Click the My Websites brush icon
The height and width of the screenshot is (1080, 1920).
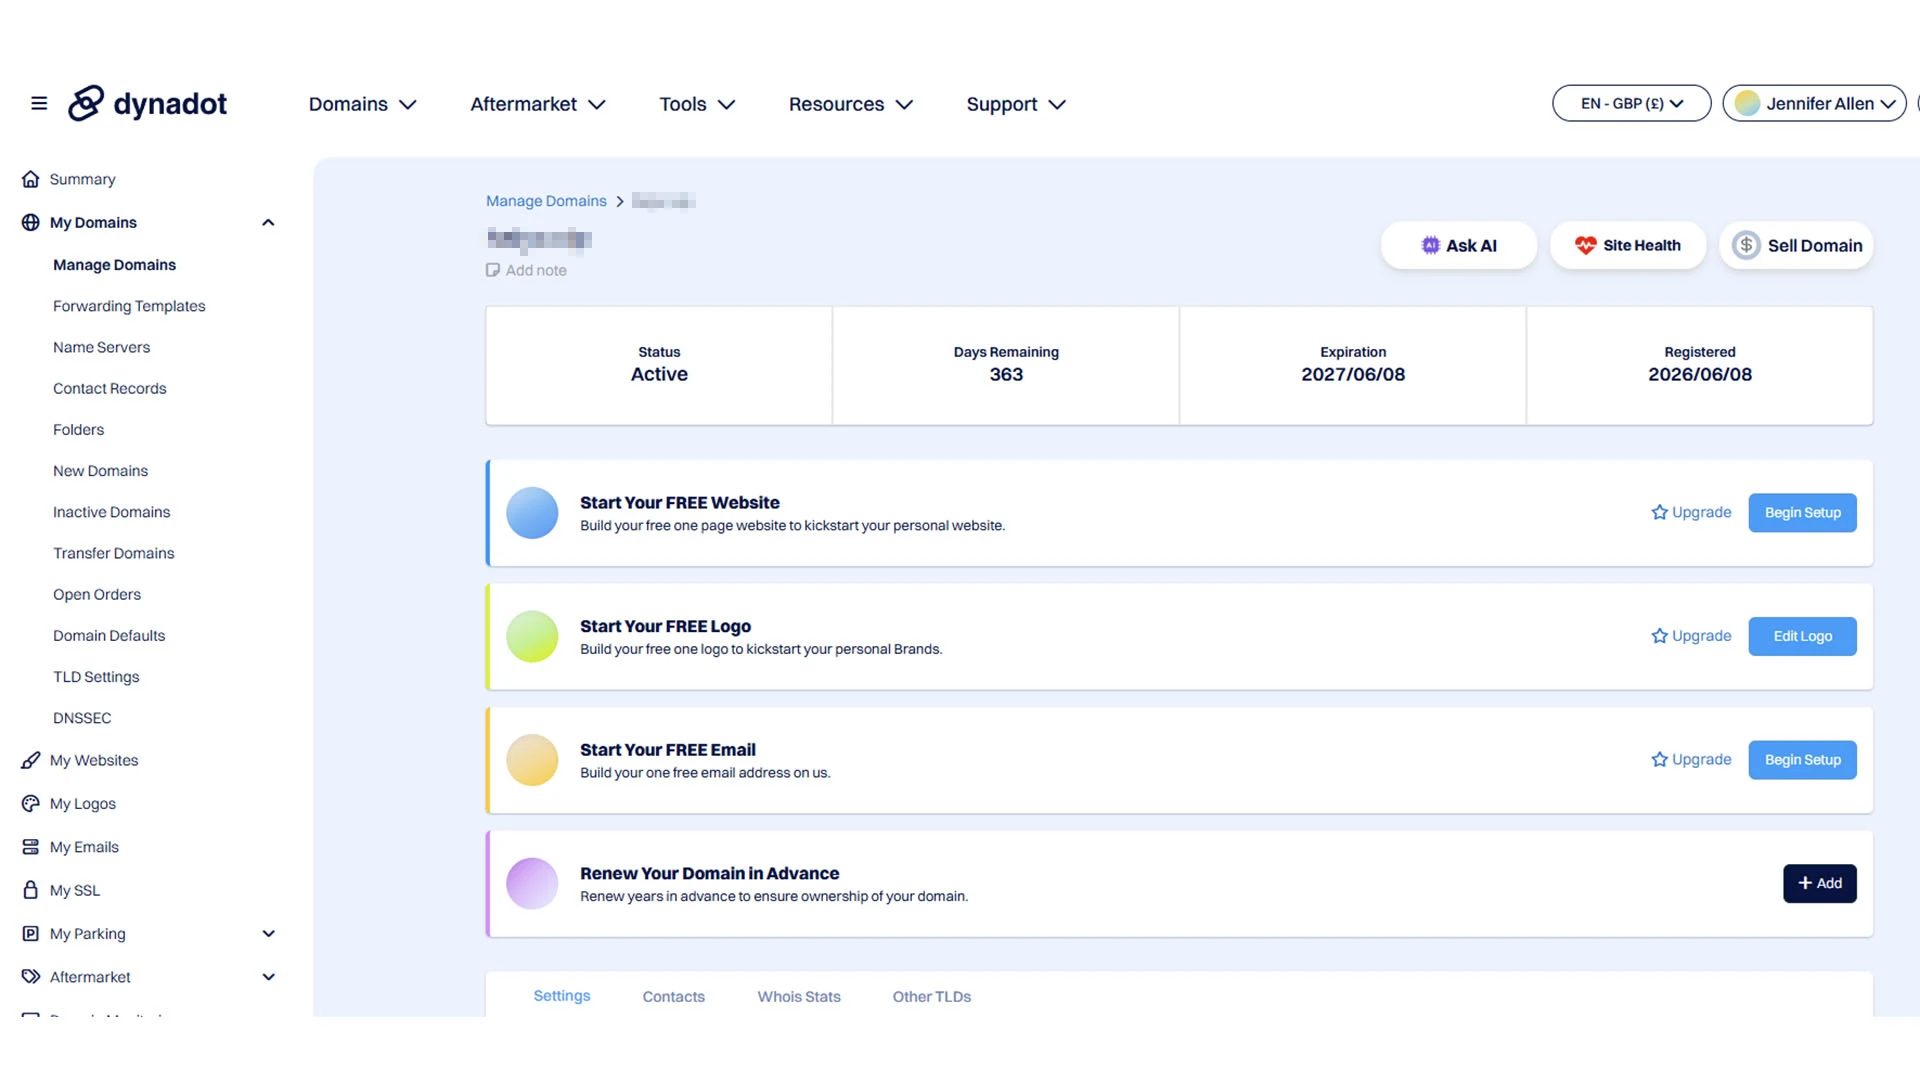(31, 760)
